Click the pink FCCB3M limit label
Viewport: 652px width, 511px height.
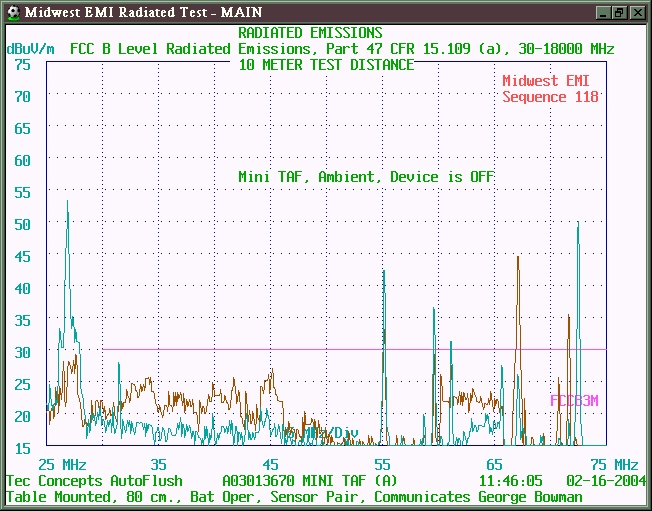[574, 401]
